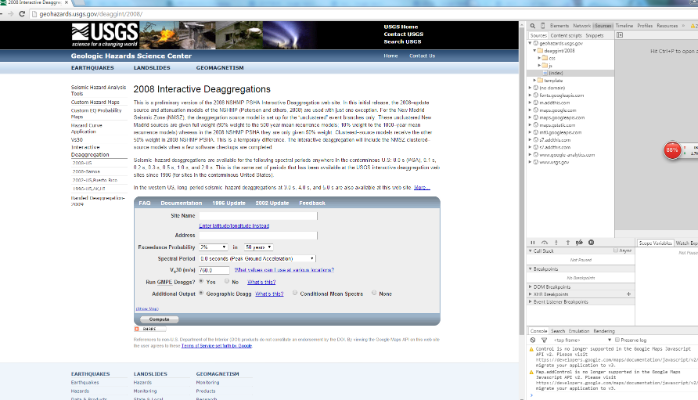Click the page icon in the address bar
The image size is (698, 400).
click(34, 14)
